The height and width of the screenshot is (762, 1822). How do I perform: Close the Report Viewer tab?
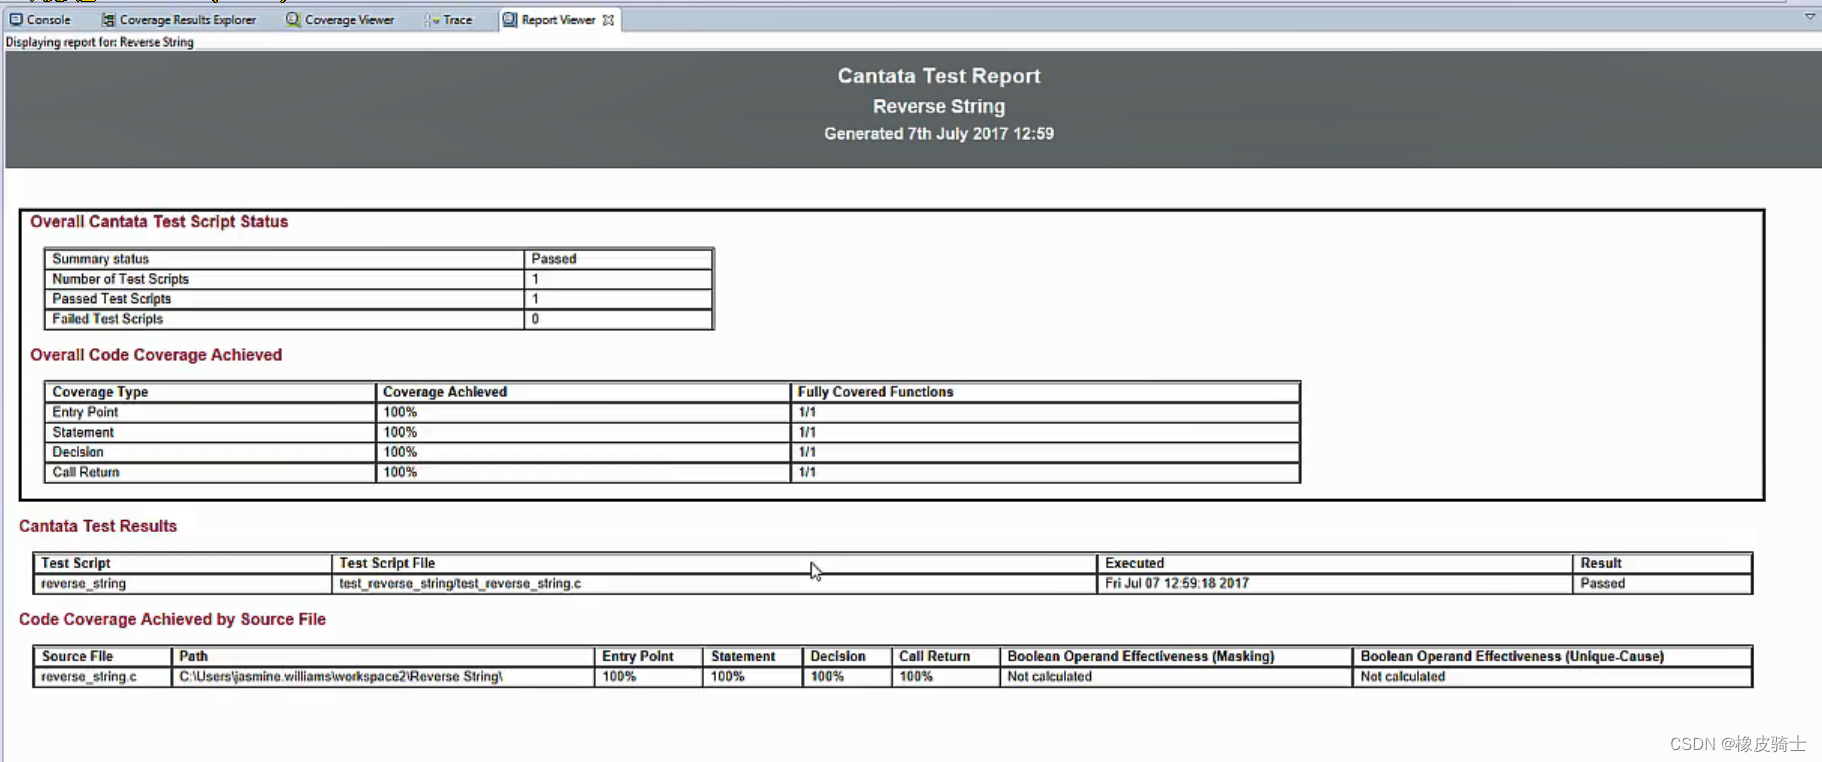pyautogui.click(x=608, y=20)
